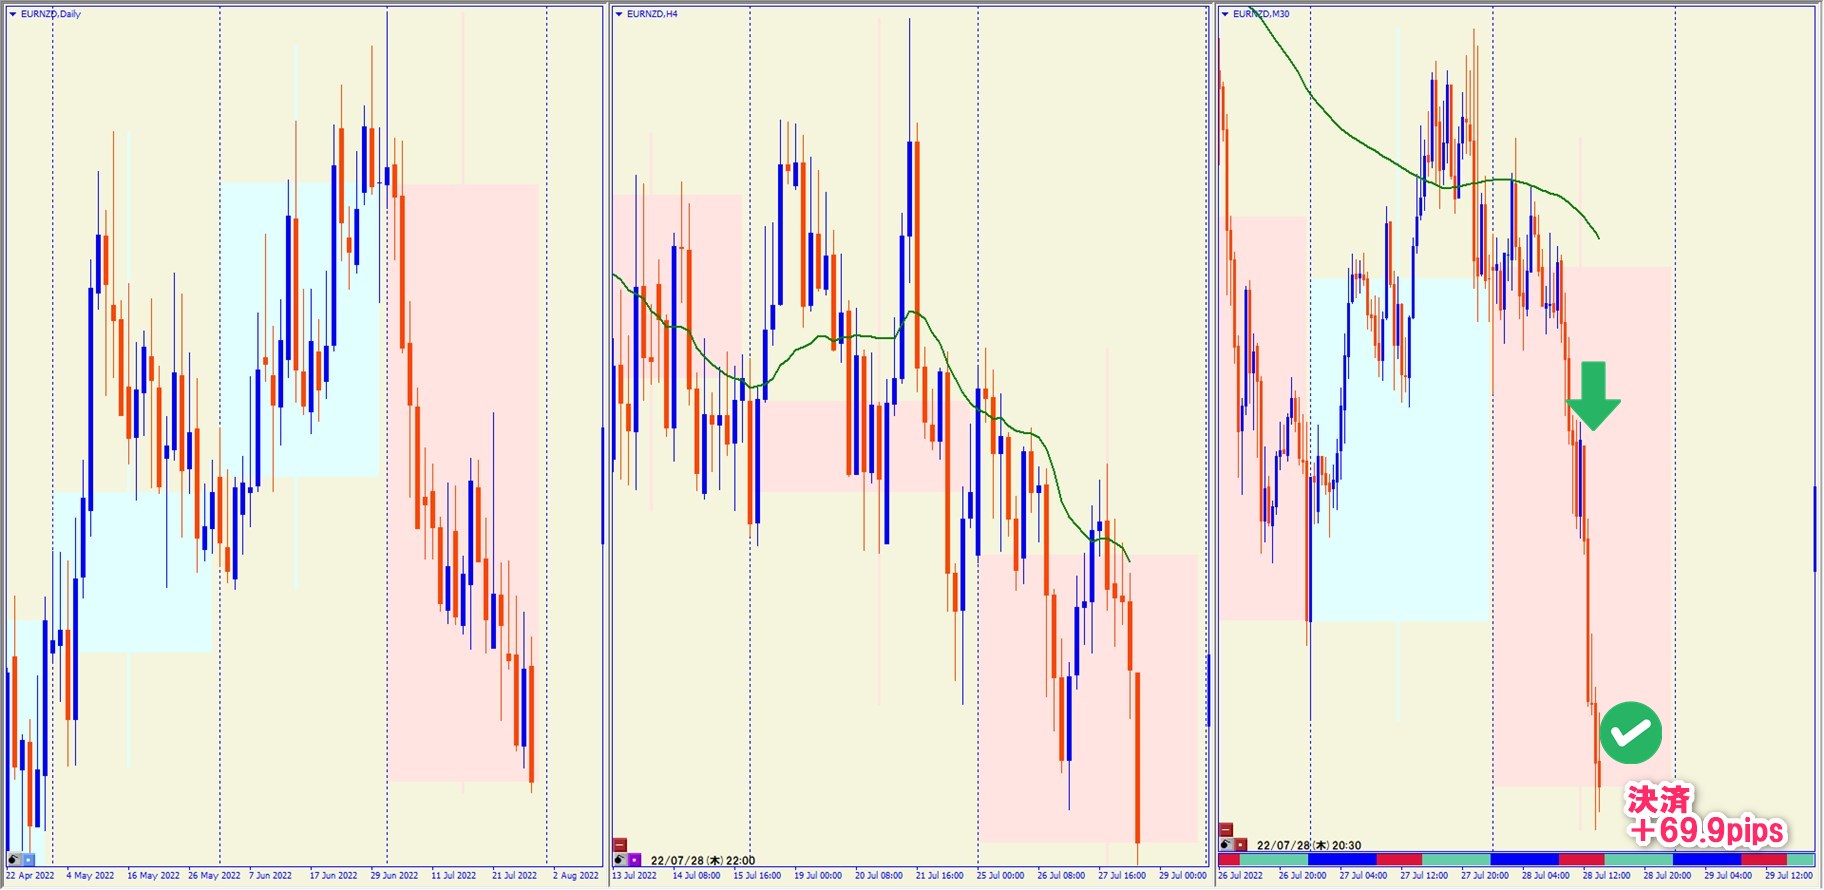Collapse panel with red minus in M30 chart
The image size is (1824, 890).
pyautogui.click(x=1226, y=830)
